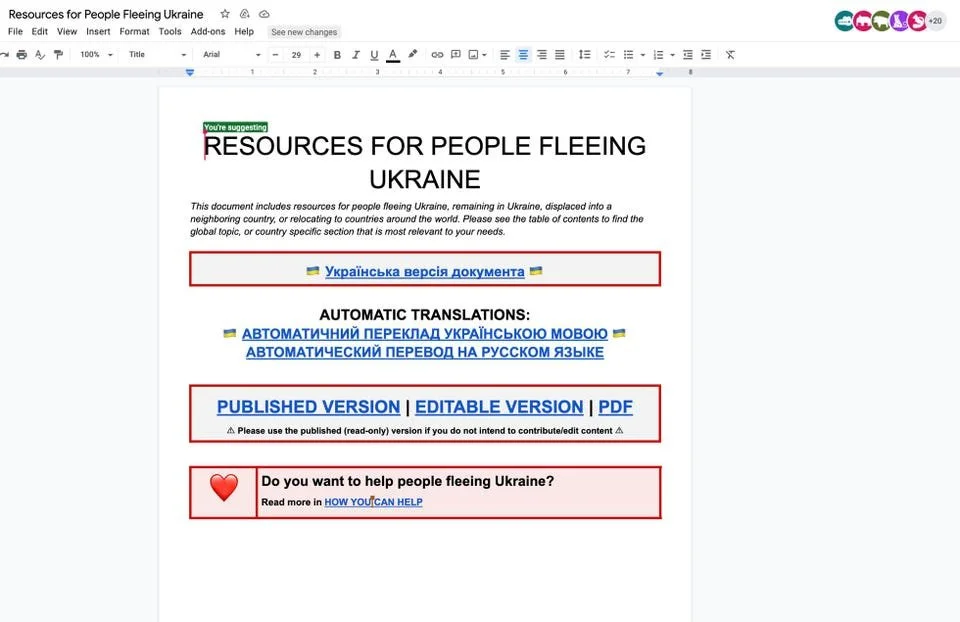
Task: Add a comment using the toolbar icon
Action: 456,54
